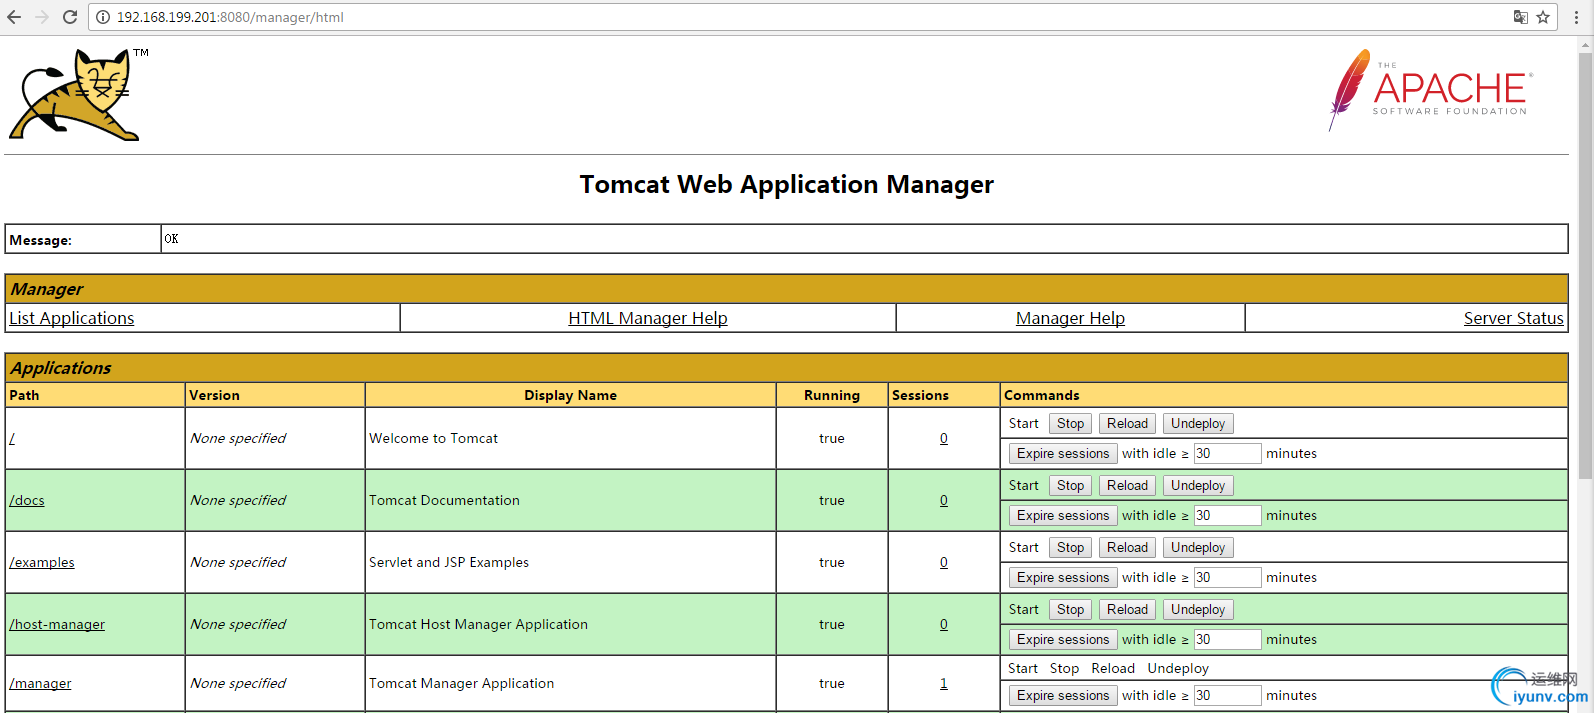Screen dimensions: 1594x713
Task: Expire sessions for the /host-manager application
Action: (1063, 640)
